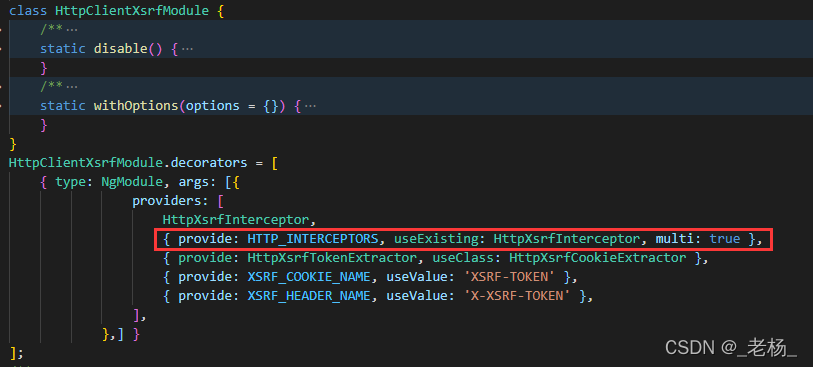Click the 'providers' key
The image size is (813, 367).
coord(167,201)
